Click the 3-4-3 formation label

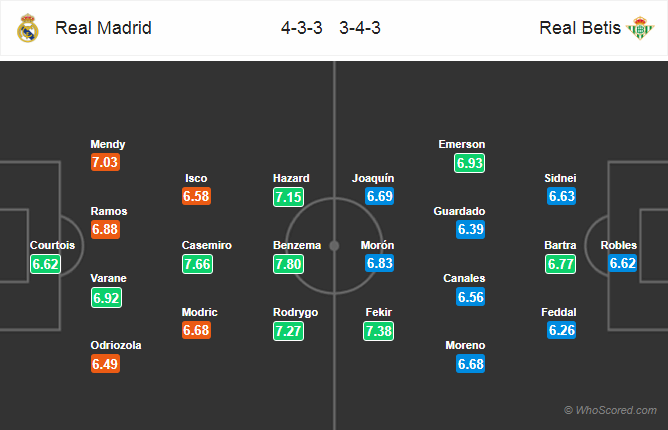pos(360,28)
